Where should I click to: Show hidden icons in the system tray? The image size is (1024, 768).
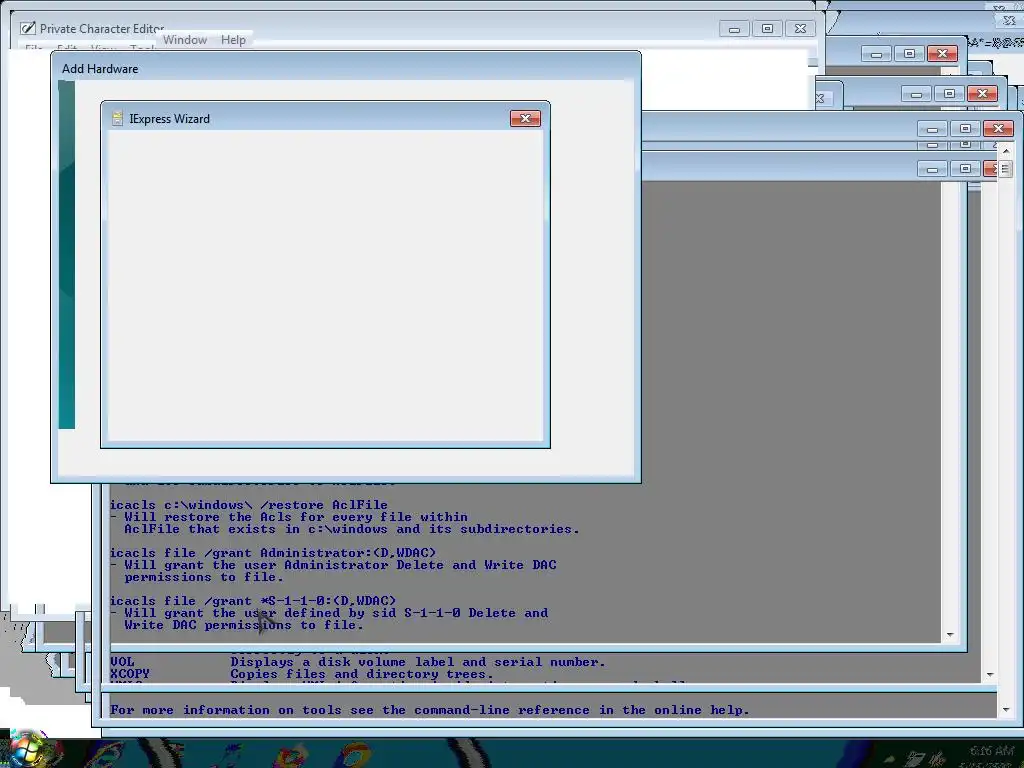(x=889, y=758)
